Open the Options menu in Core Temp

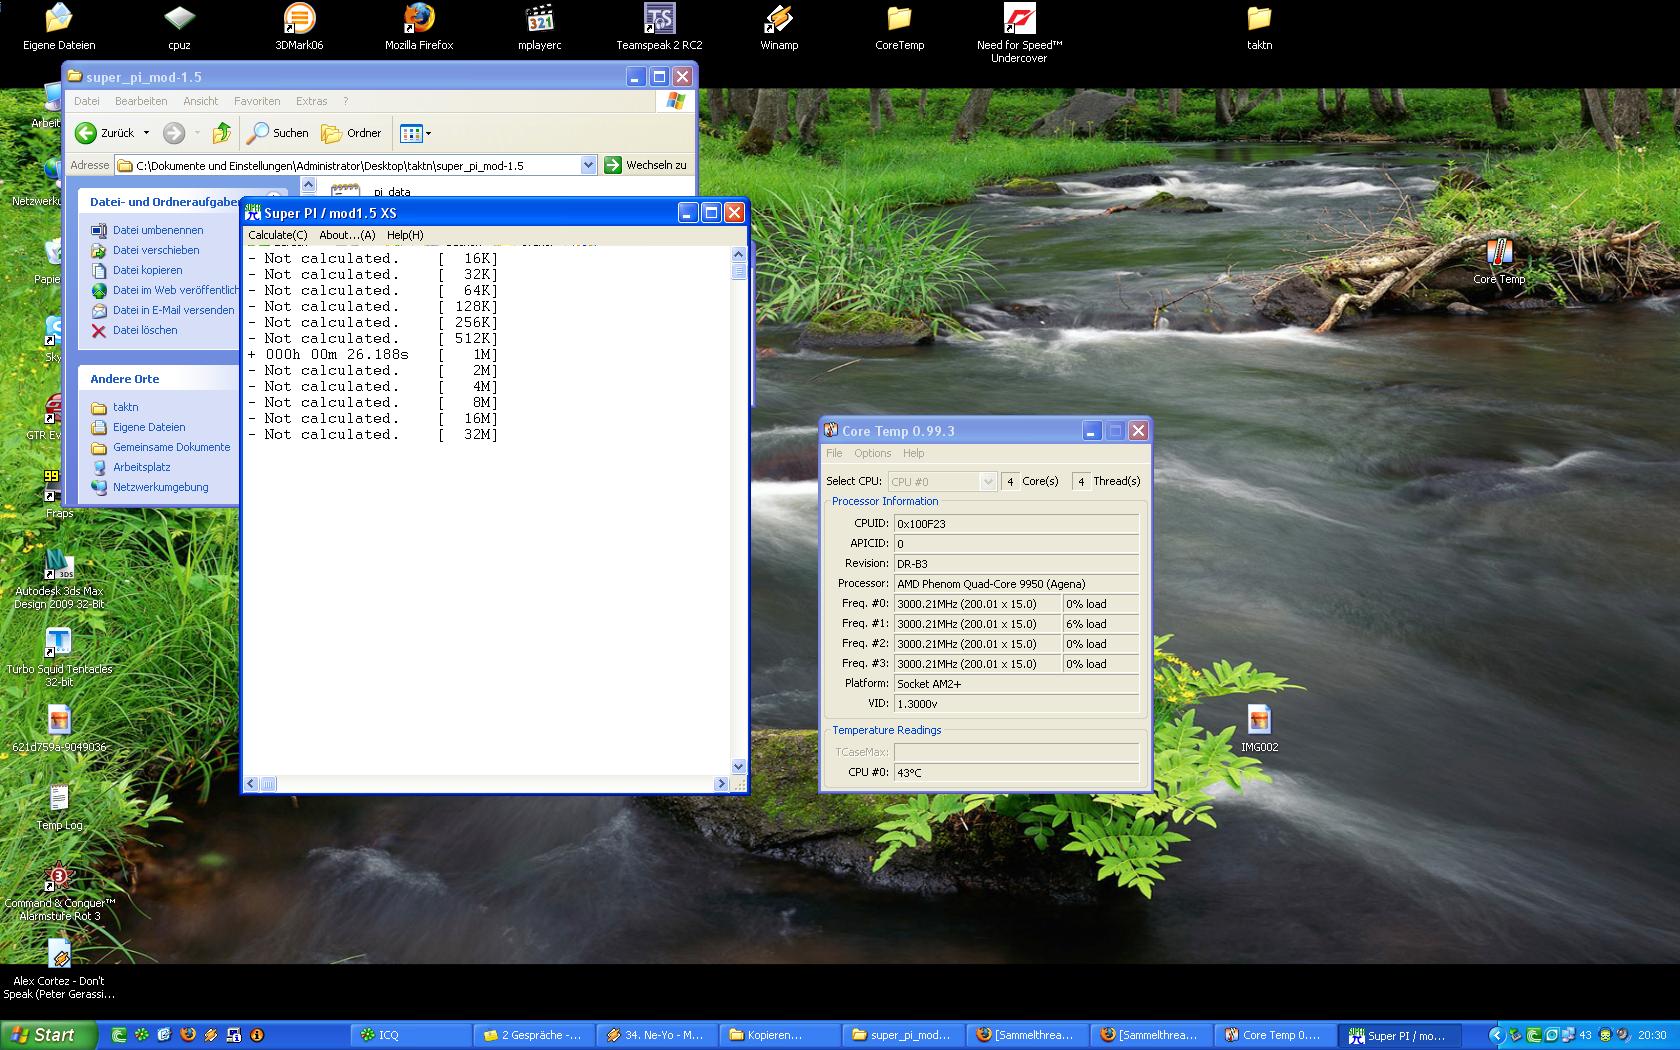tap(872, 453)
